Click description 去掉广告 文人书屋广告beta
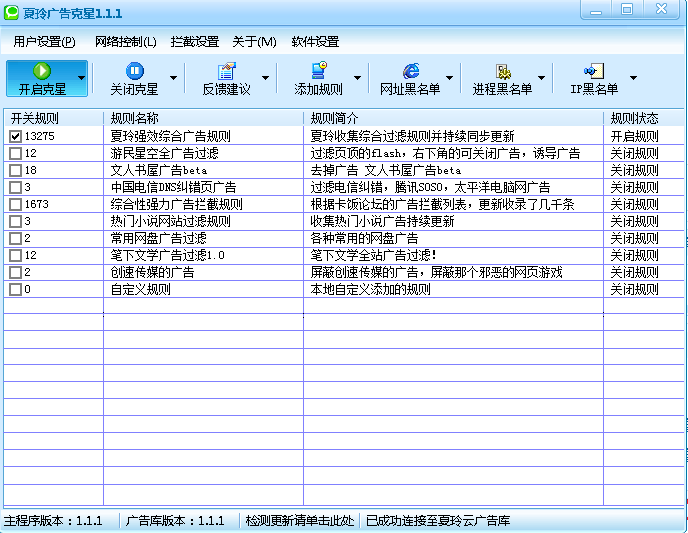The image size is (688, 533). tap(386, 171)
